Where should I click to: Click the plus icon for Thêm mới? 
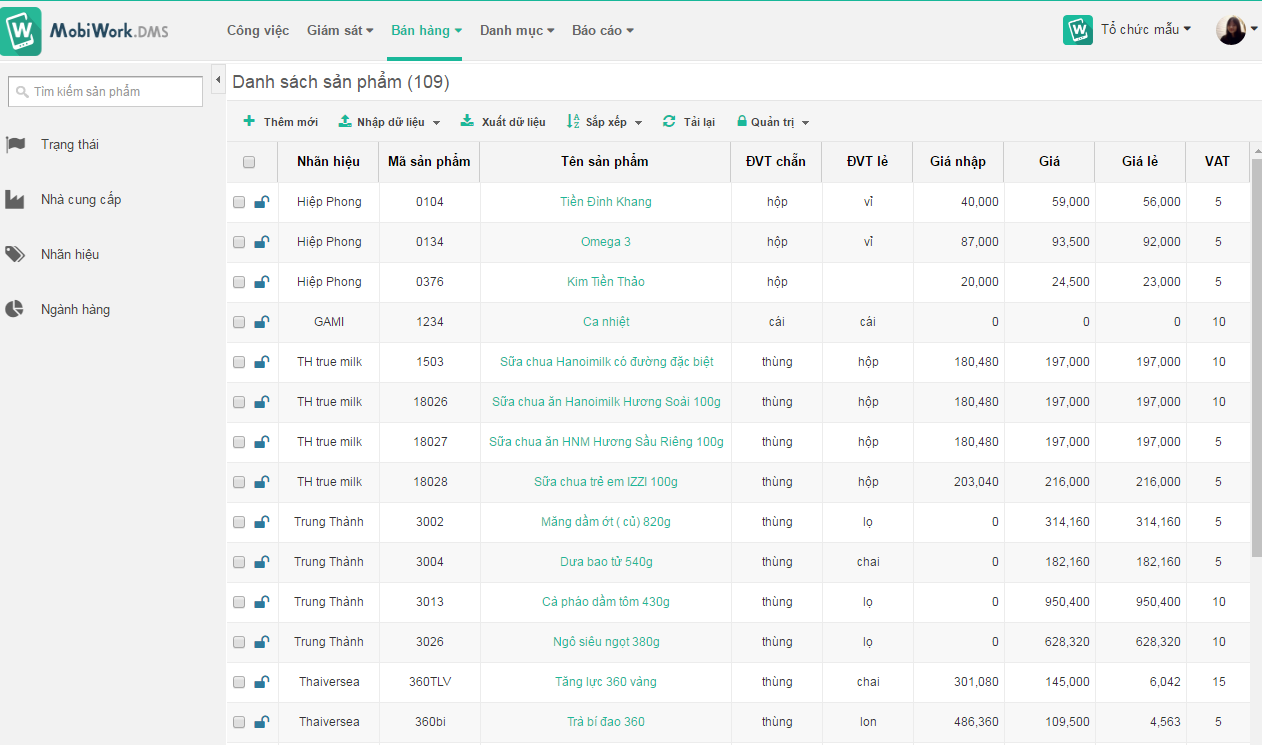[x=249, y=122]
